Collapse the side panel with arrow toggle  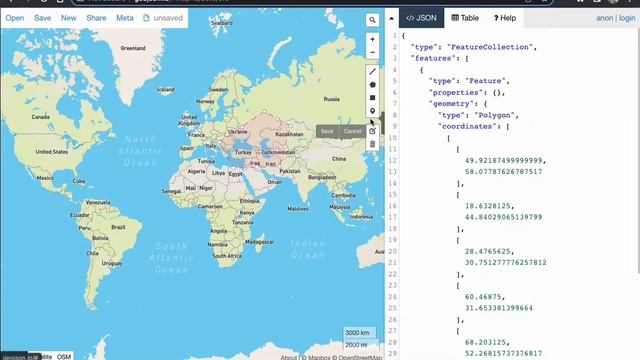click(391, 18)
